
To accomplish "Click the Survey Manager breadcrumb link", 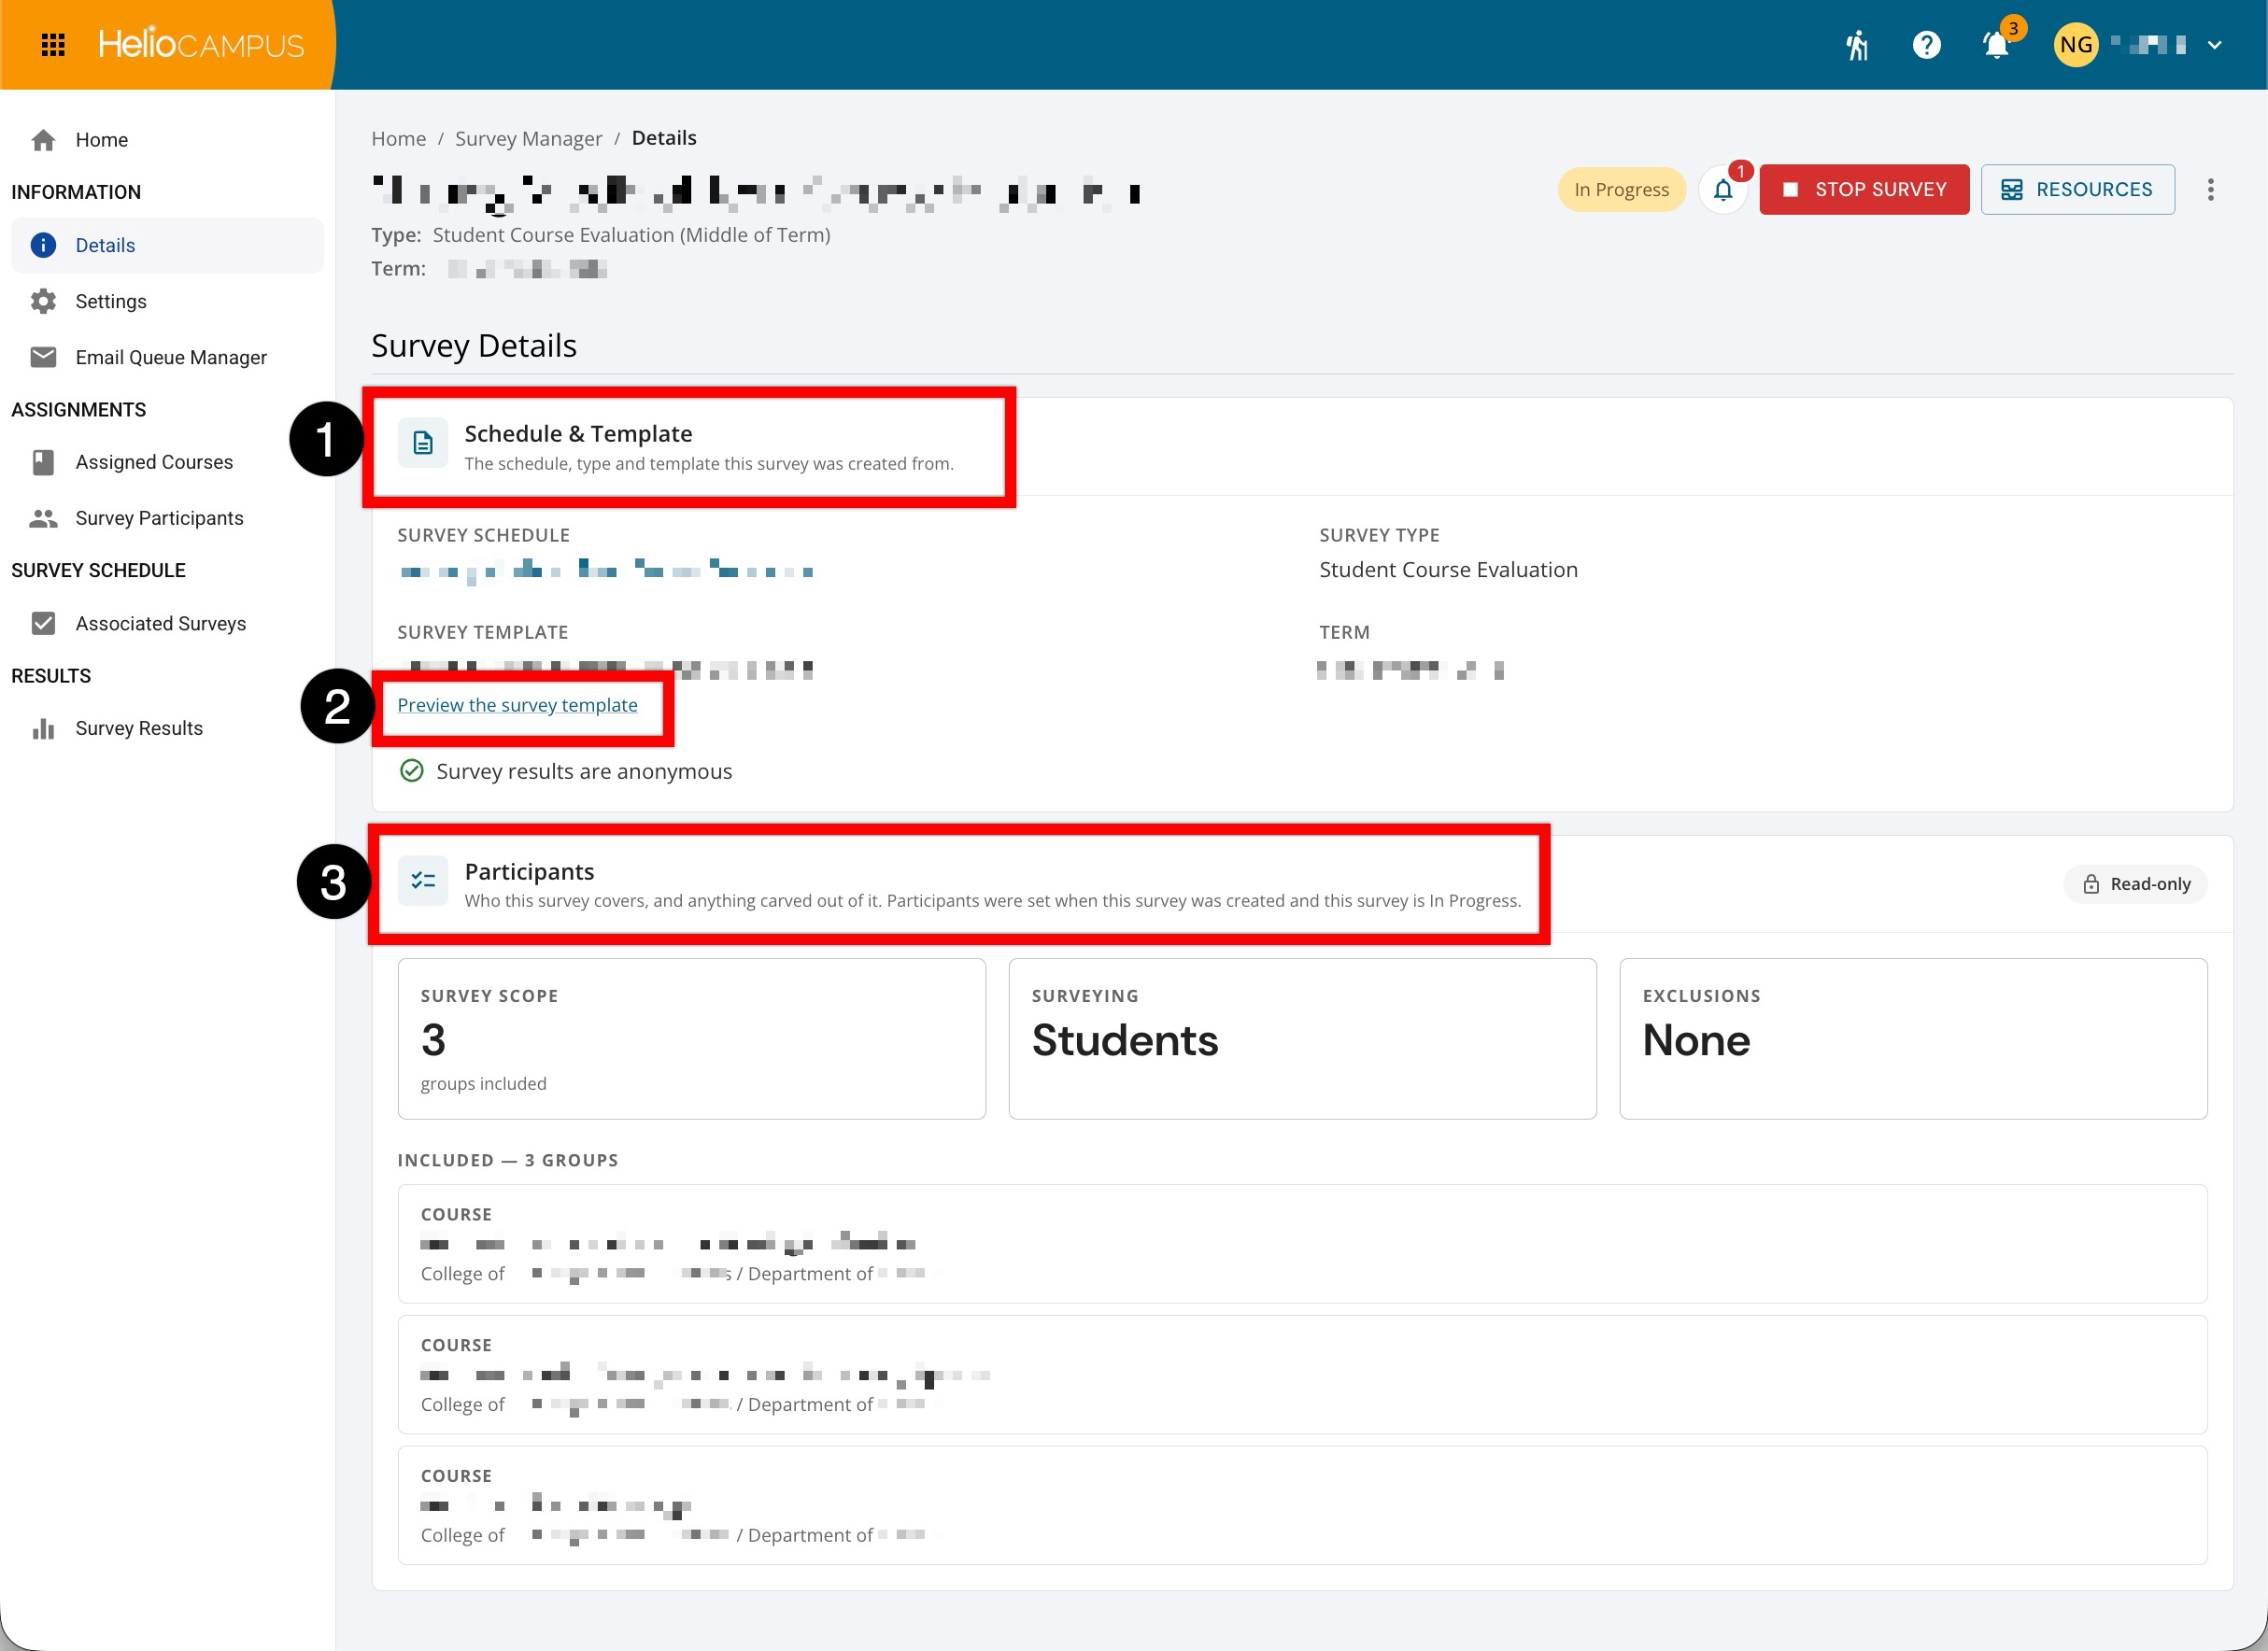I will [528, 138].
